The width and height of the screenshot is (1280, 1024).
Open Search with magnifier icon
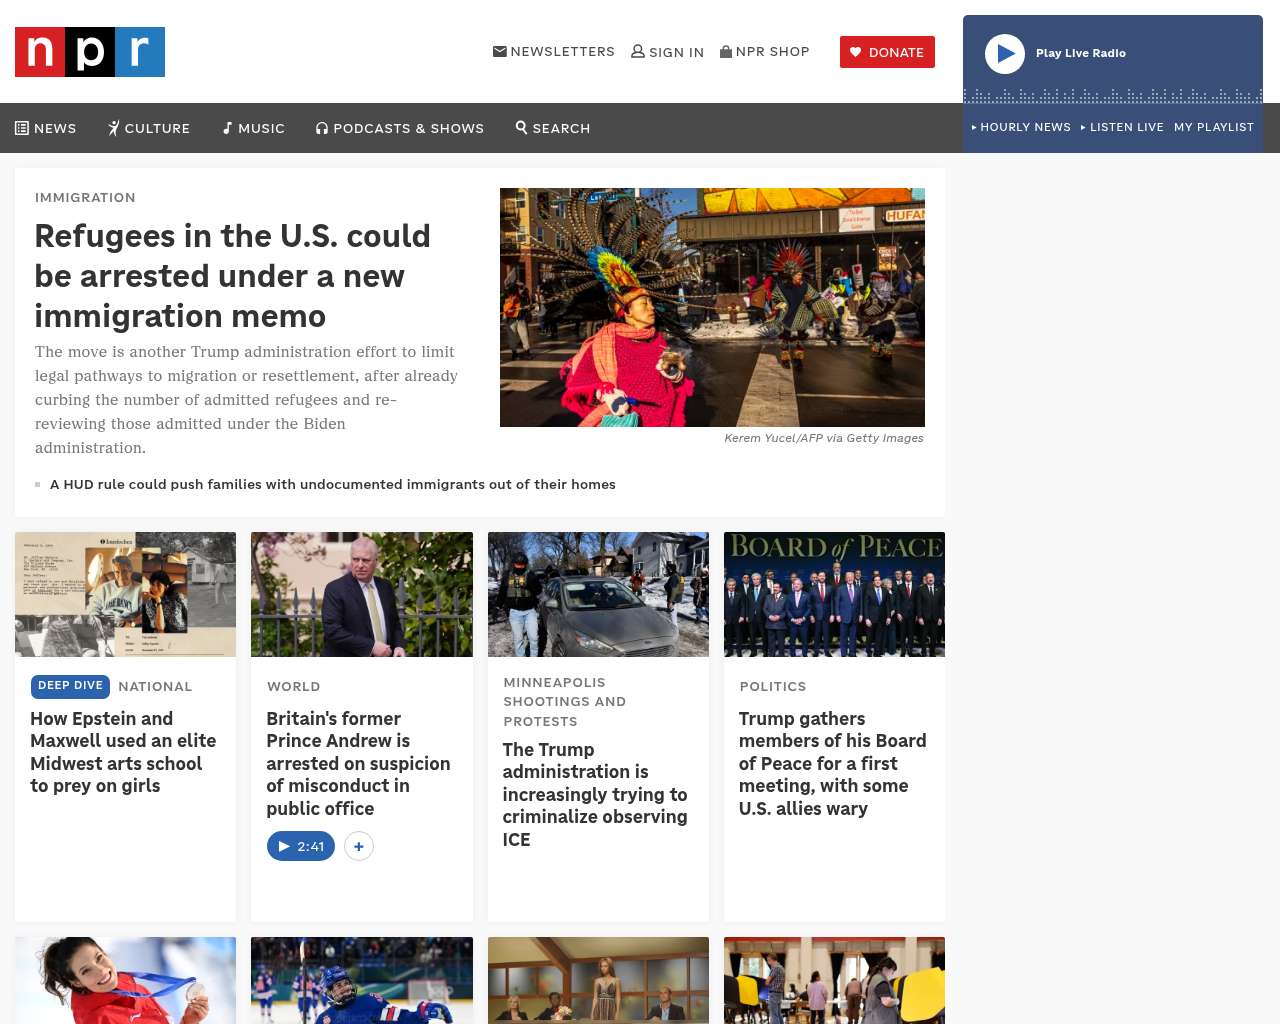pos(521,128)
